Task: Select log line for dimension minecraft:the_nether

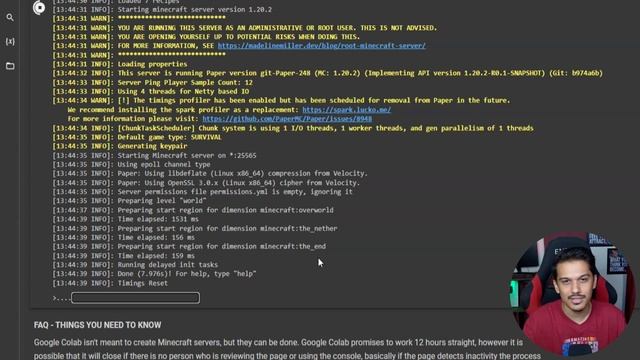Action: pos(195,229)
